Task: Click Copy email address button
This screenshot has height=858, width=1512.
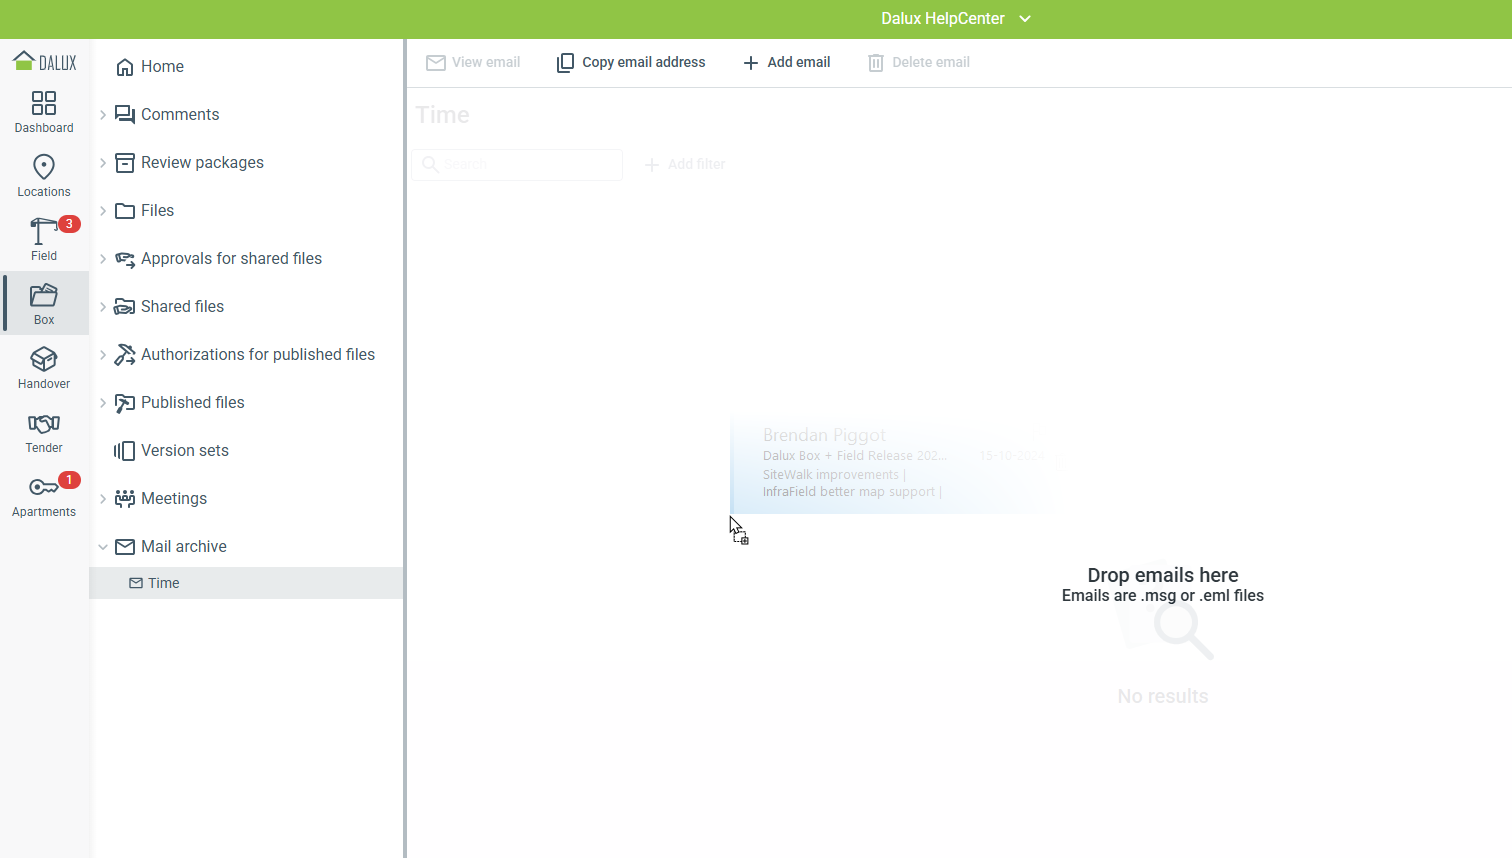Action: coord(631,62)
